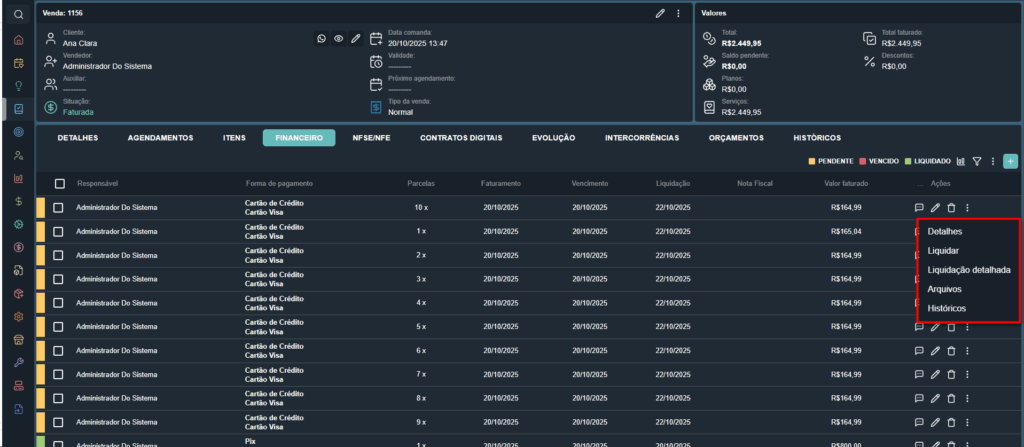Choose Liquidação detalhada from the context menu
This screenshot has width=1024, height=447.
pos(968,270)
